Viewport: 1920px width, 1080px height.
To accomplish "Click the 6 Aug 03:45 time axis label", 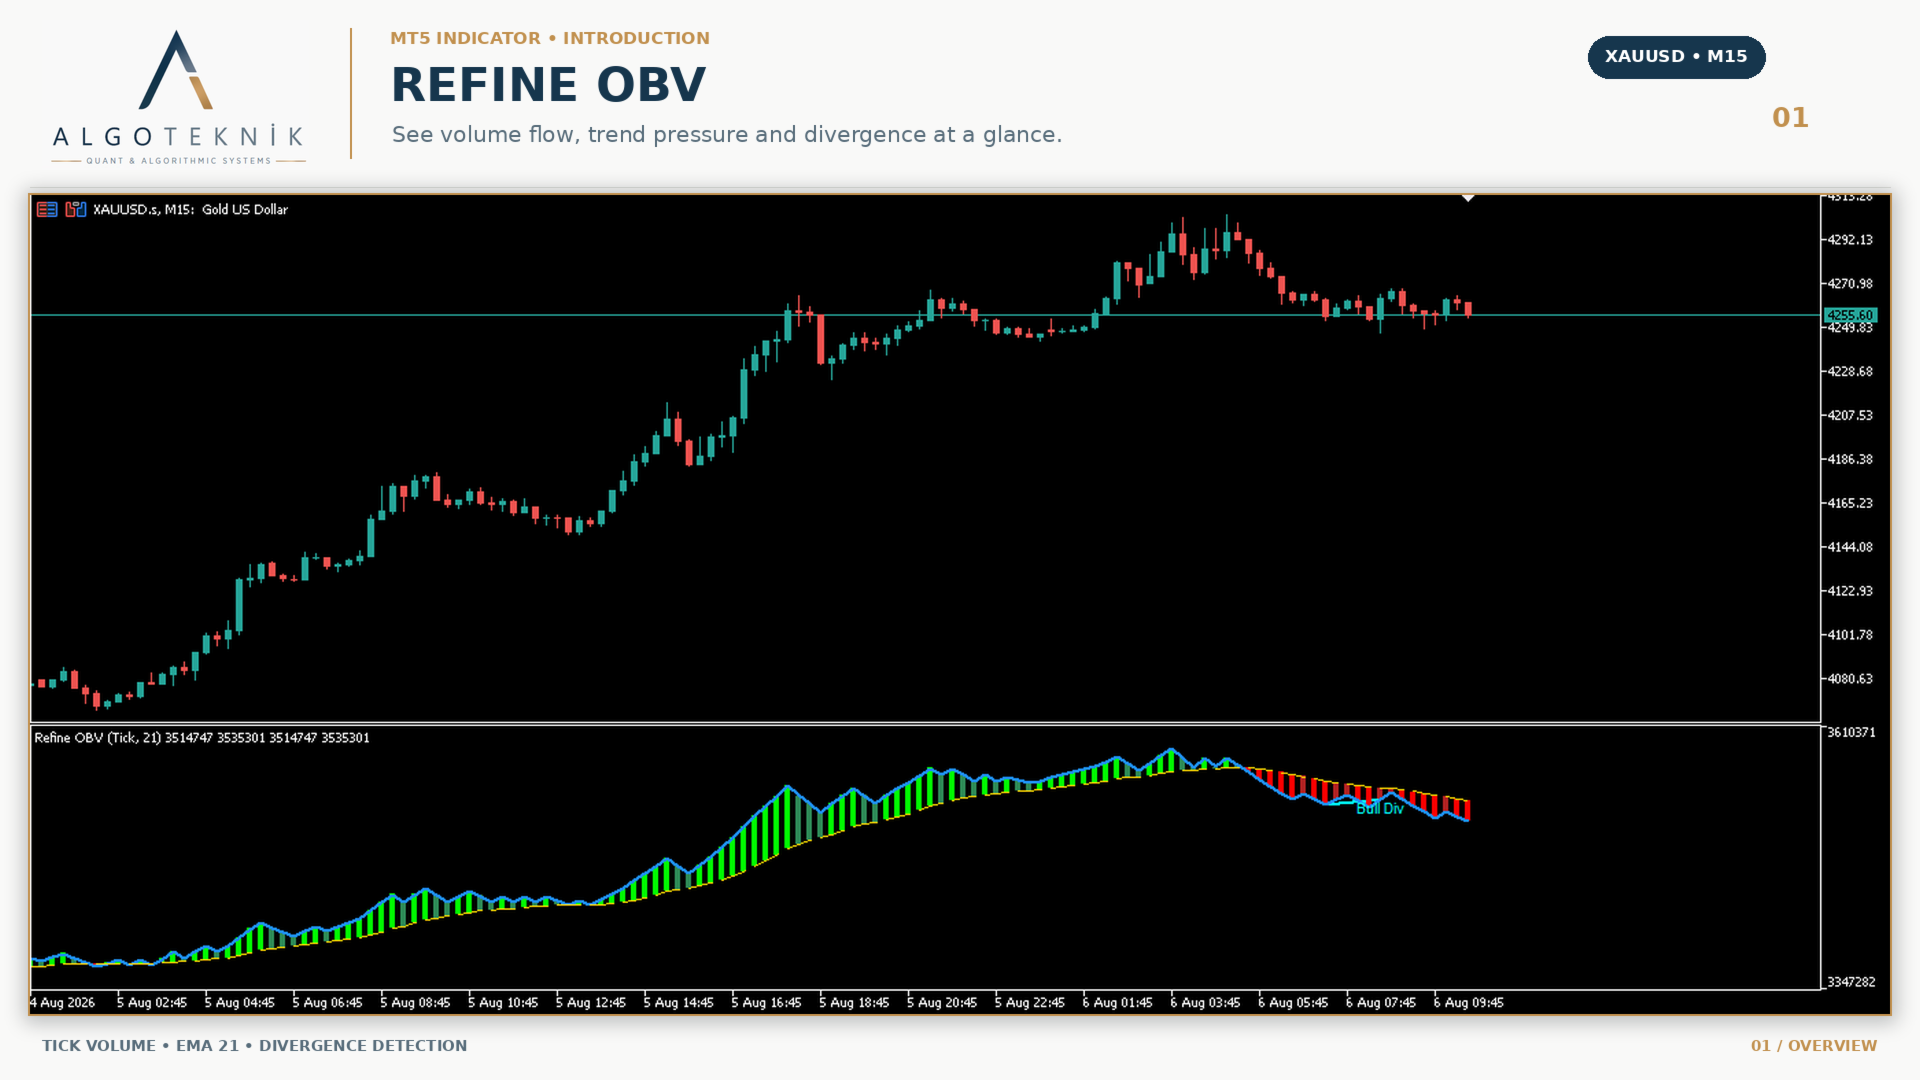I will click(x=1205, y=1002).
